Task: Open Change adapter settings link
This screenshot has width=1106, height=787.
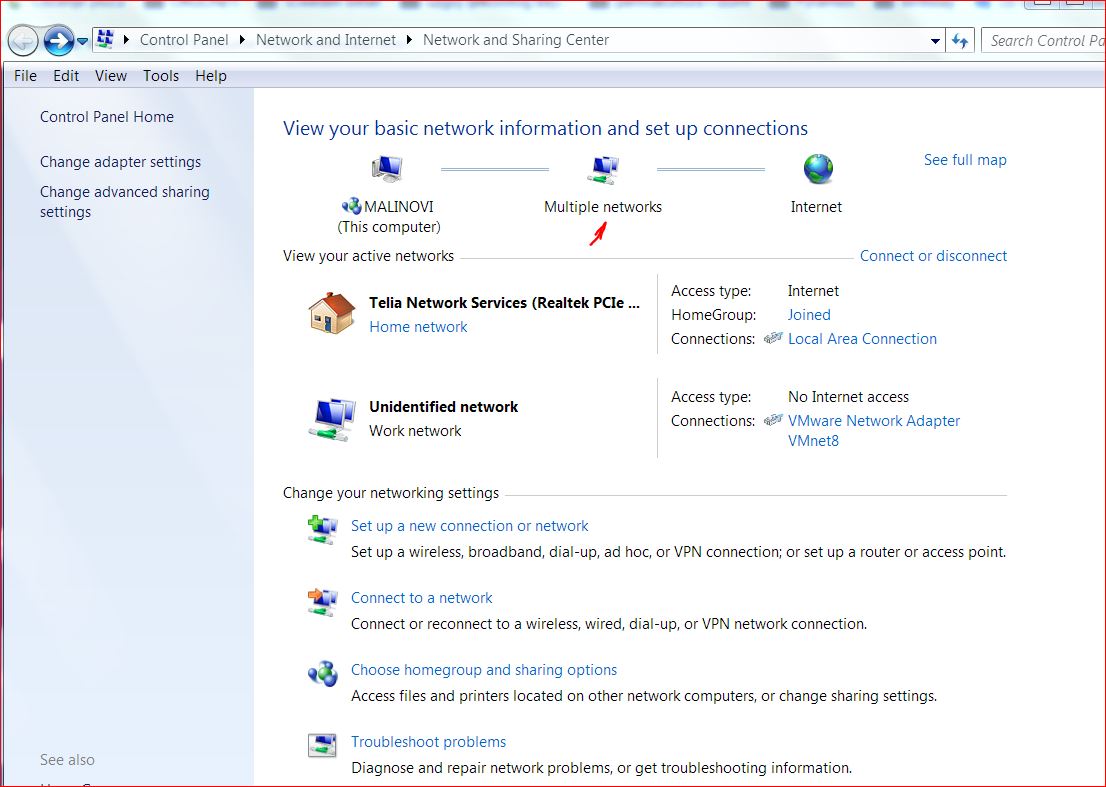Action: tap(120, 162)
